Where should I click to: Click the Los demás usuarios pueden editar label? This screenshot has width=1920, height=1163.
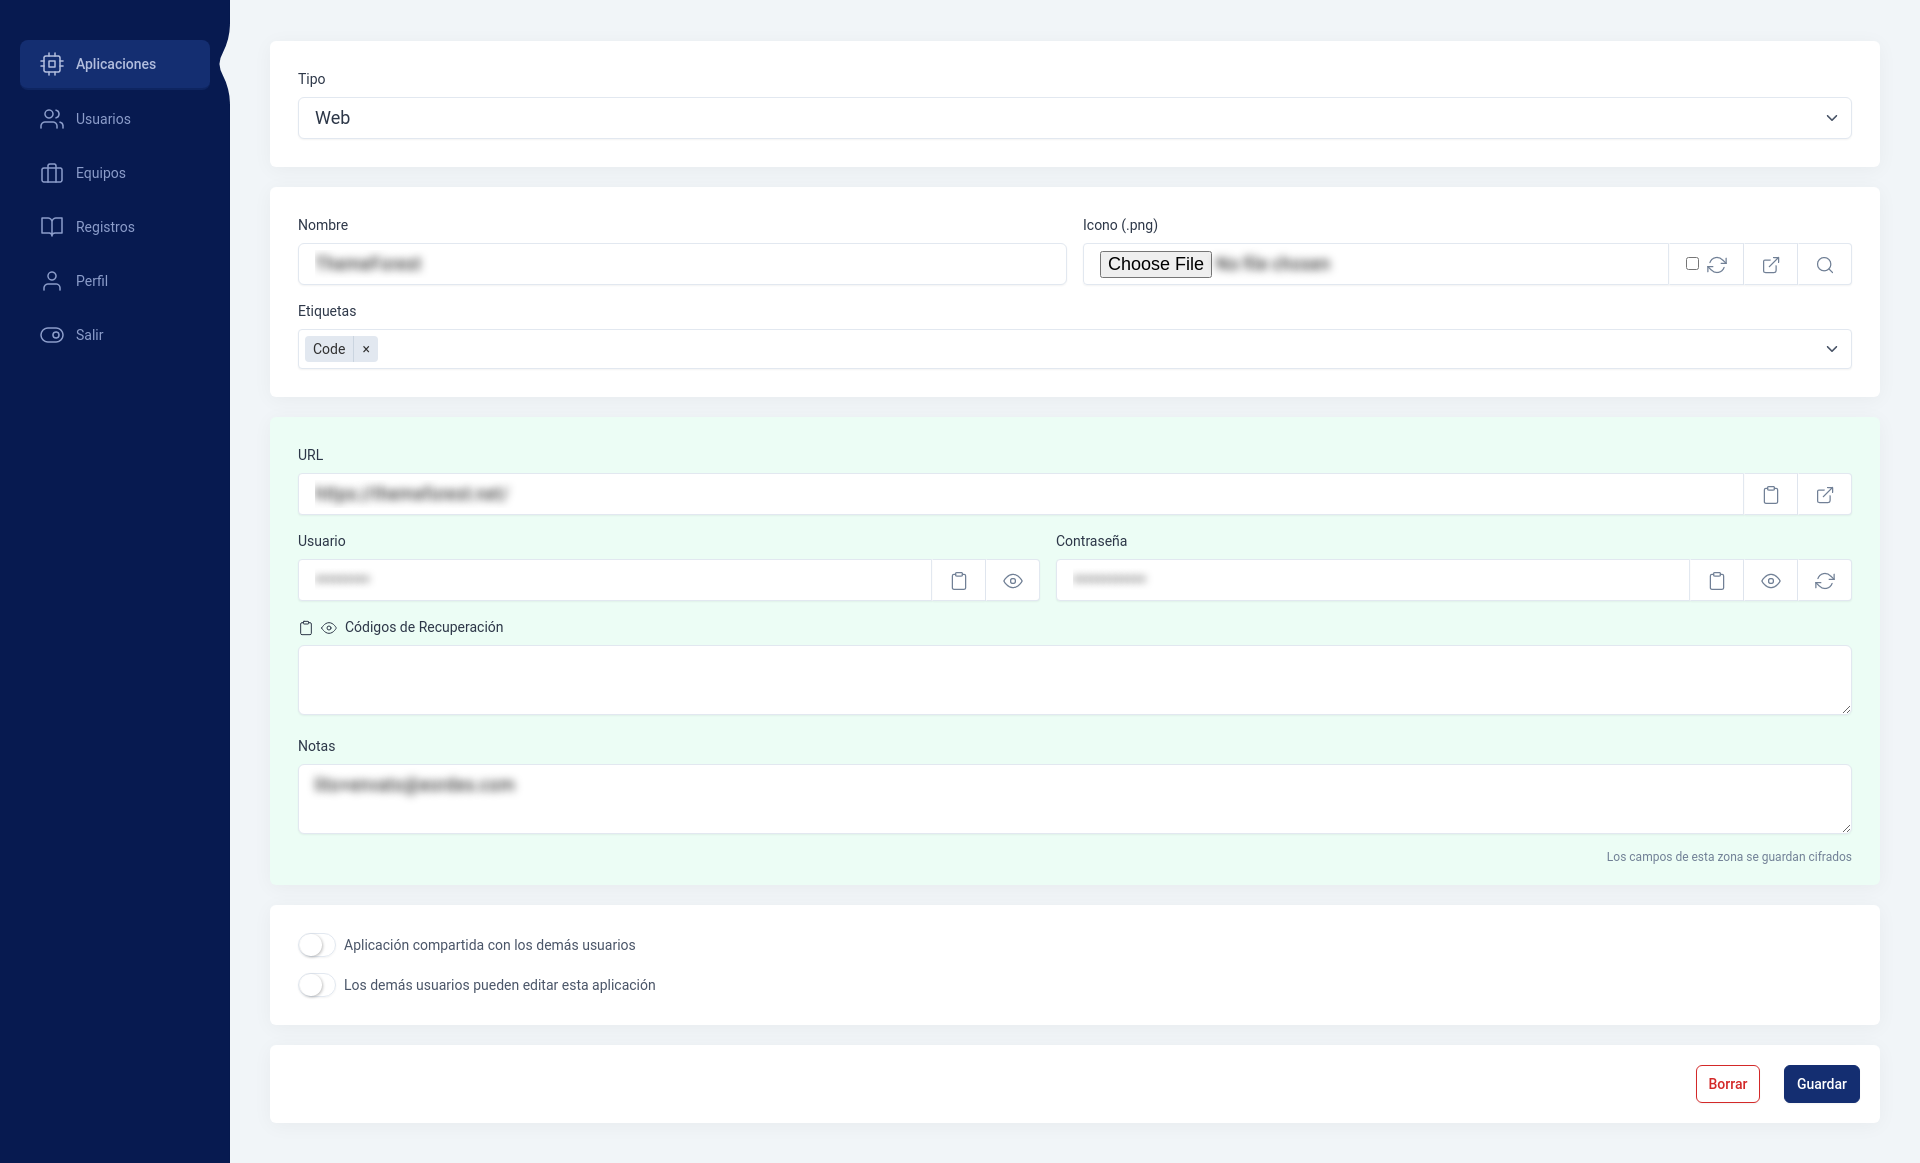(500, 985)
